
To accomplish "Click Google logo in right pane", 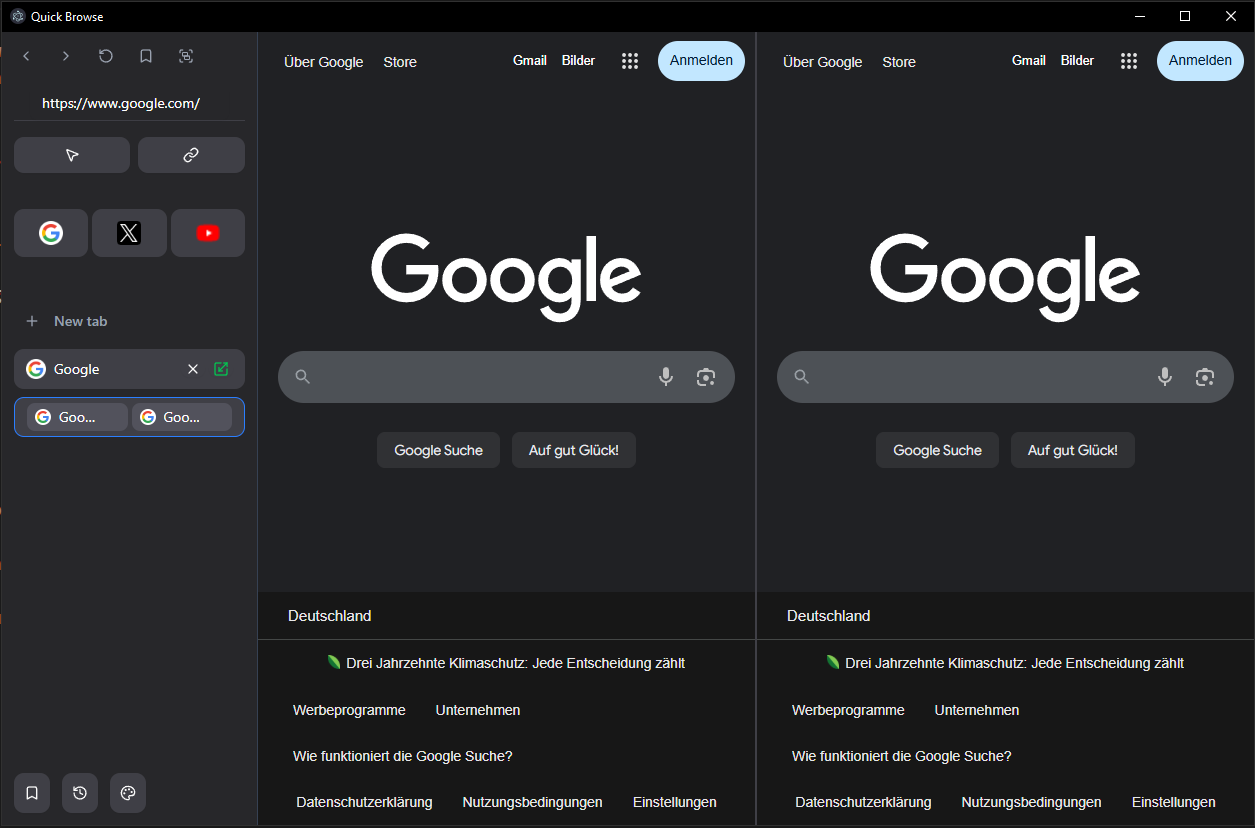I will pyautogui.click(x=1005, y=277).
